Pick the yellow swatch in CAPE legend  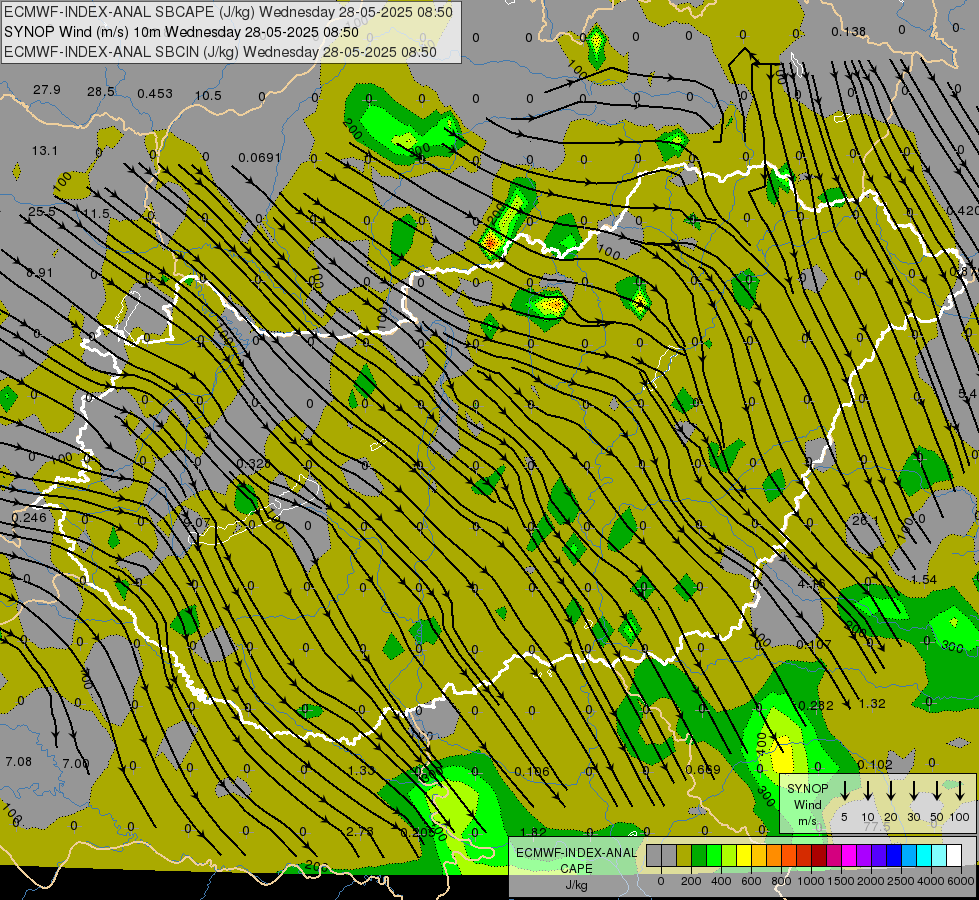[744, 856]
